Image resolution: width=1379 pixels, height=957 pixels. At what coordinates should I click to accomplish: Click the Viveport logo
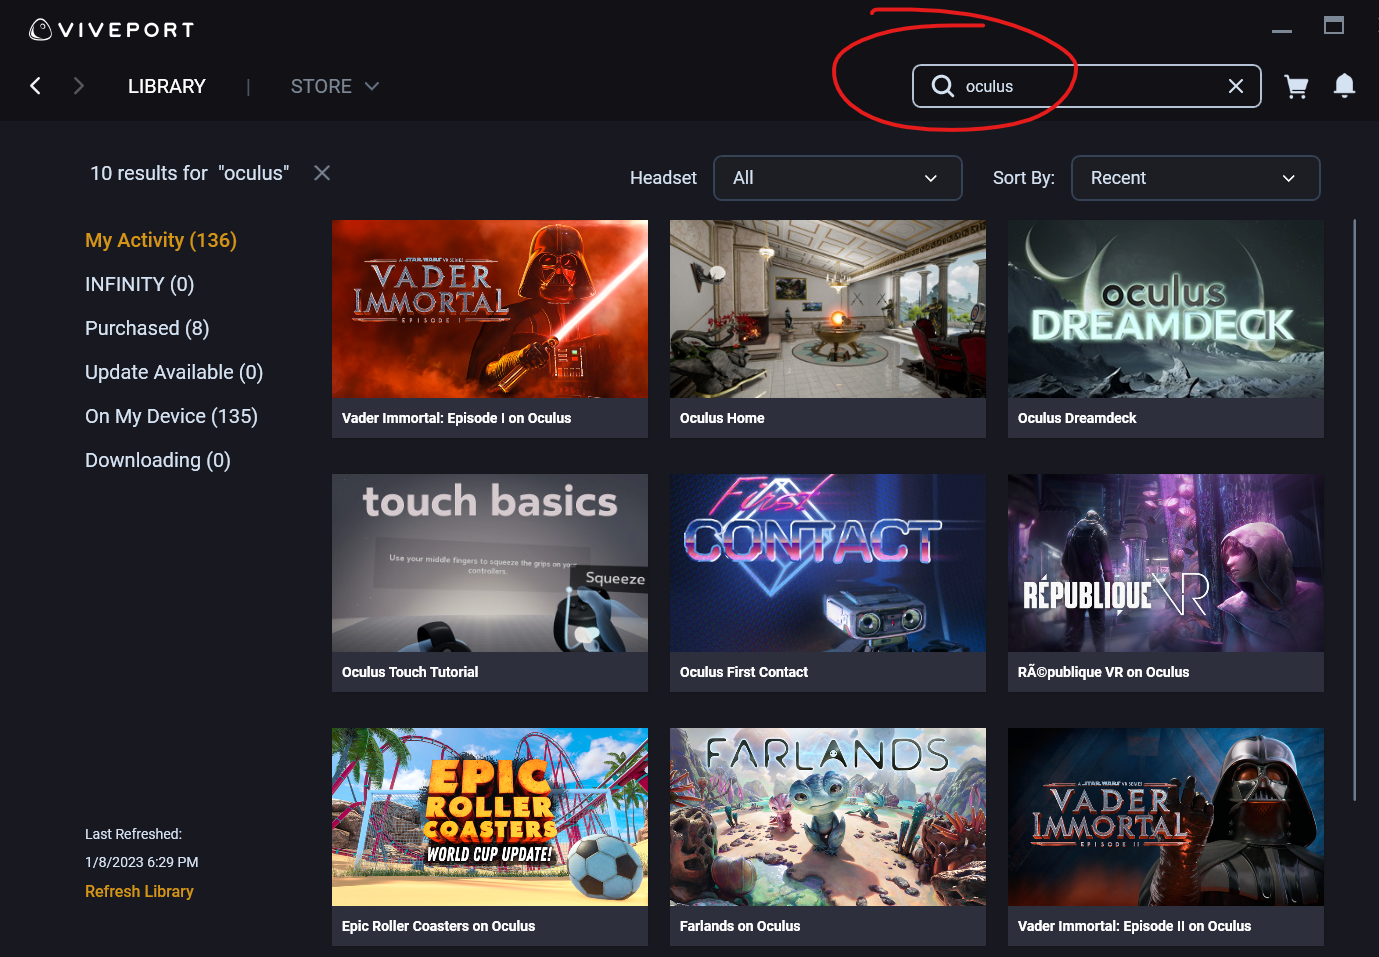coord(111,30)
